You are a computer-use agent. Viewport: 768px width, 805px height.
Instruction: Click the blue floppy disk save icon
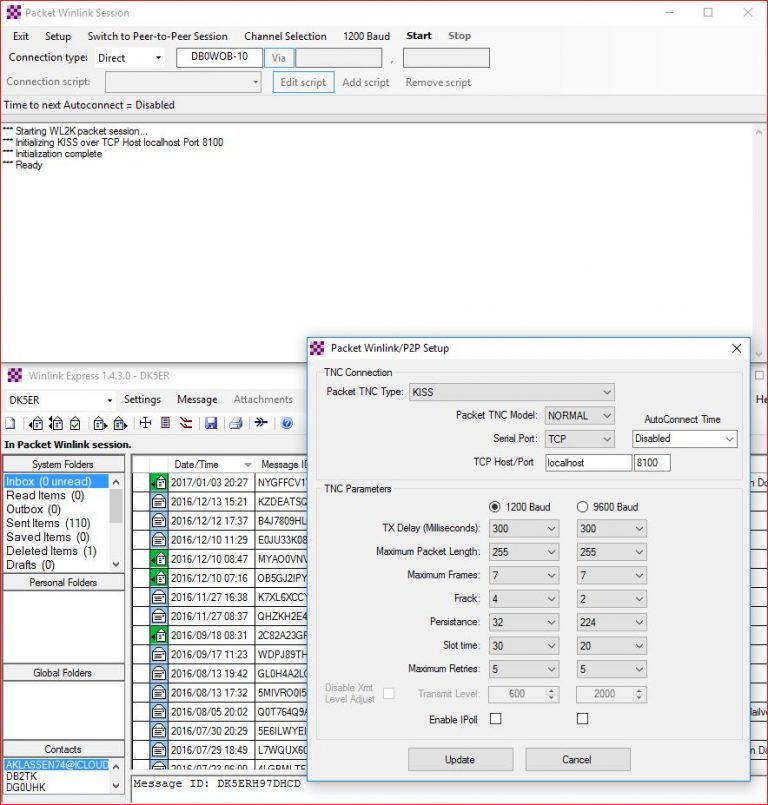(x=211, y=423)
